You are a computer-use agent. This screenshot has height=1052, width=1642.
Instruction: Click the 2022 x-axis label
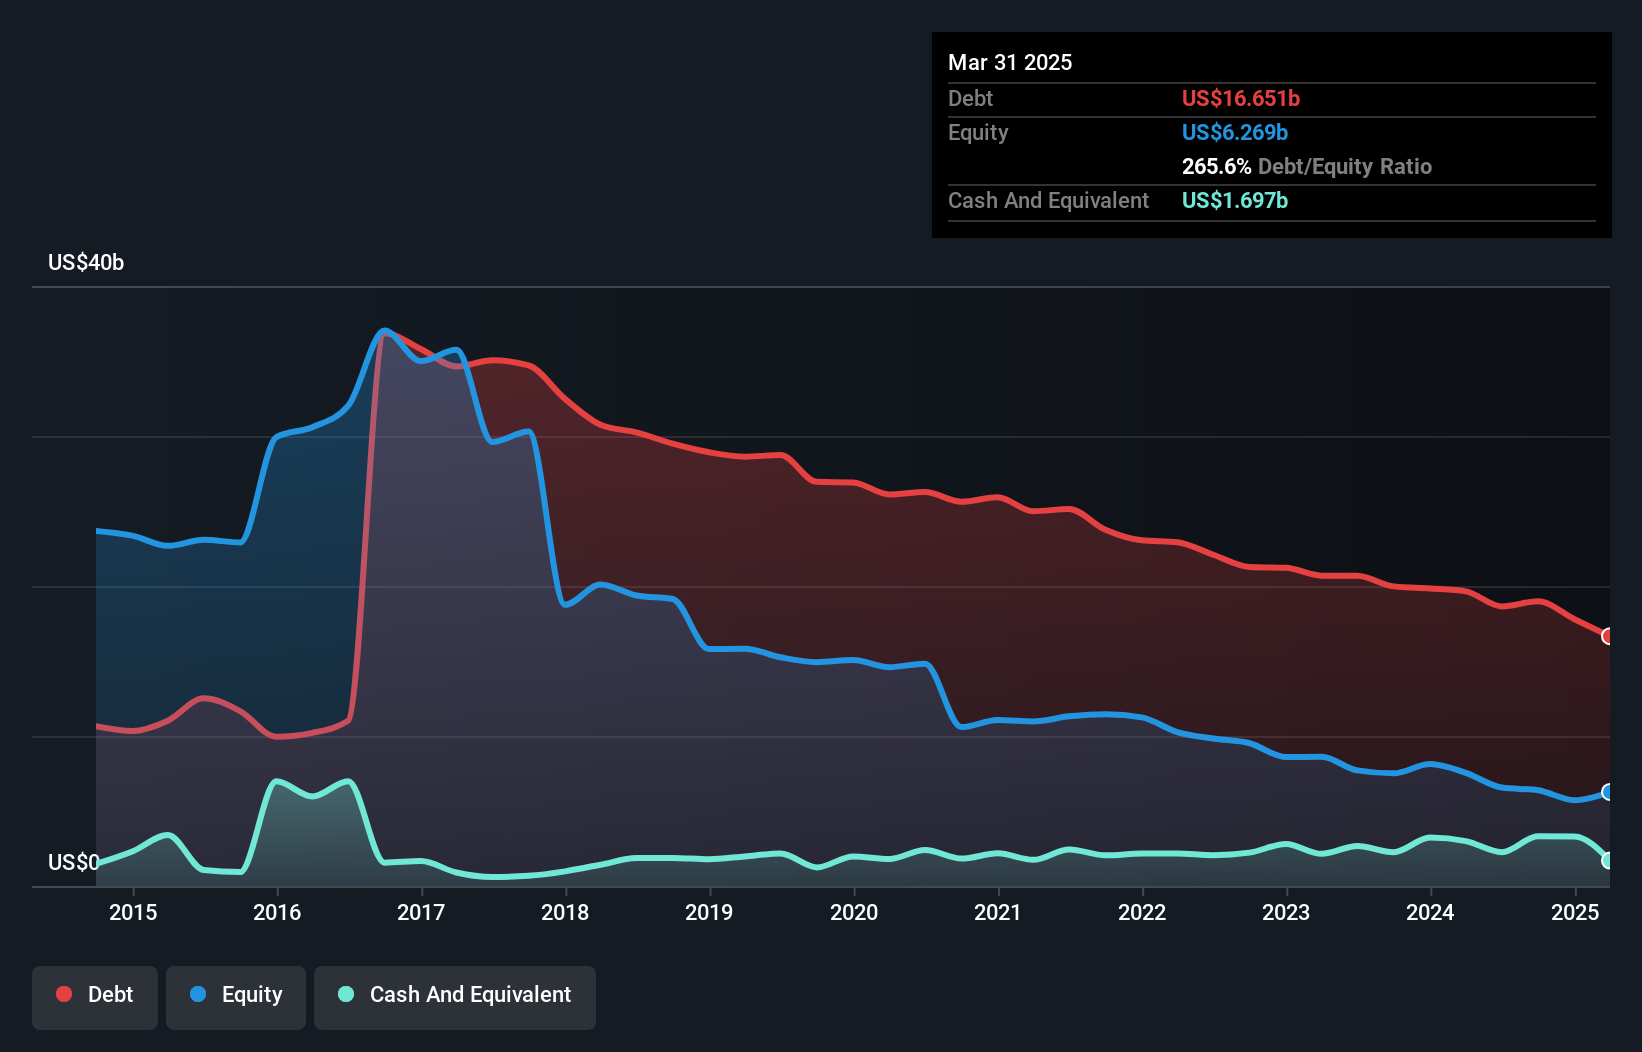tap(1142, 912)
